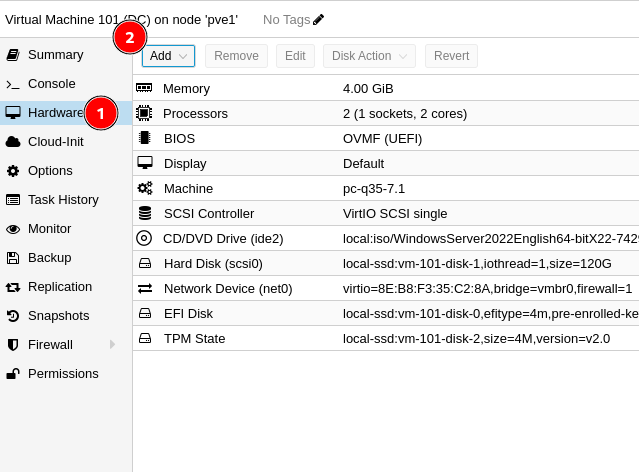Click the Snapshots history icon

(x=13, y=316)
